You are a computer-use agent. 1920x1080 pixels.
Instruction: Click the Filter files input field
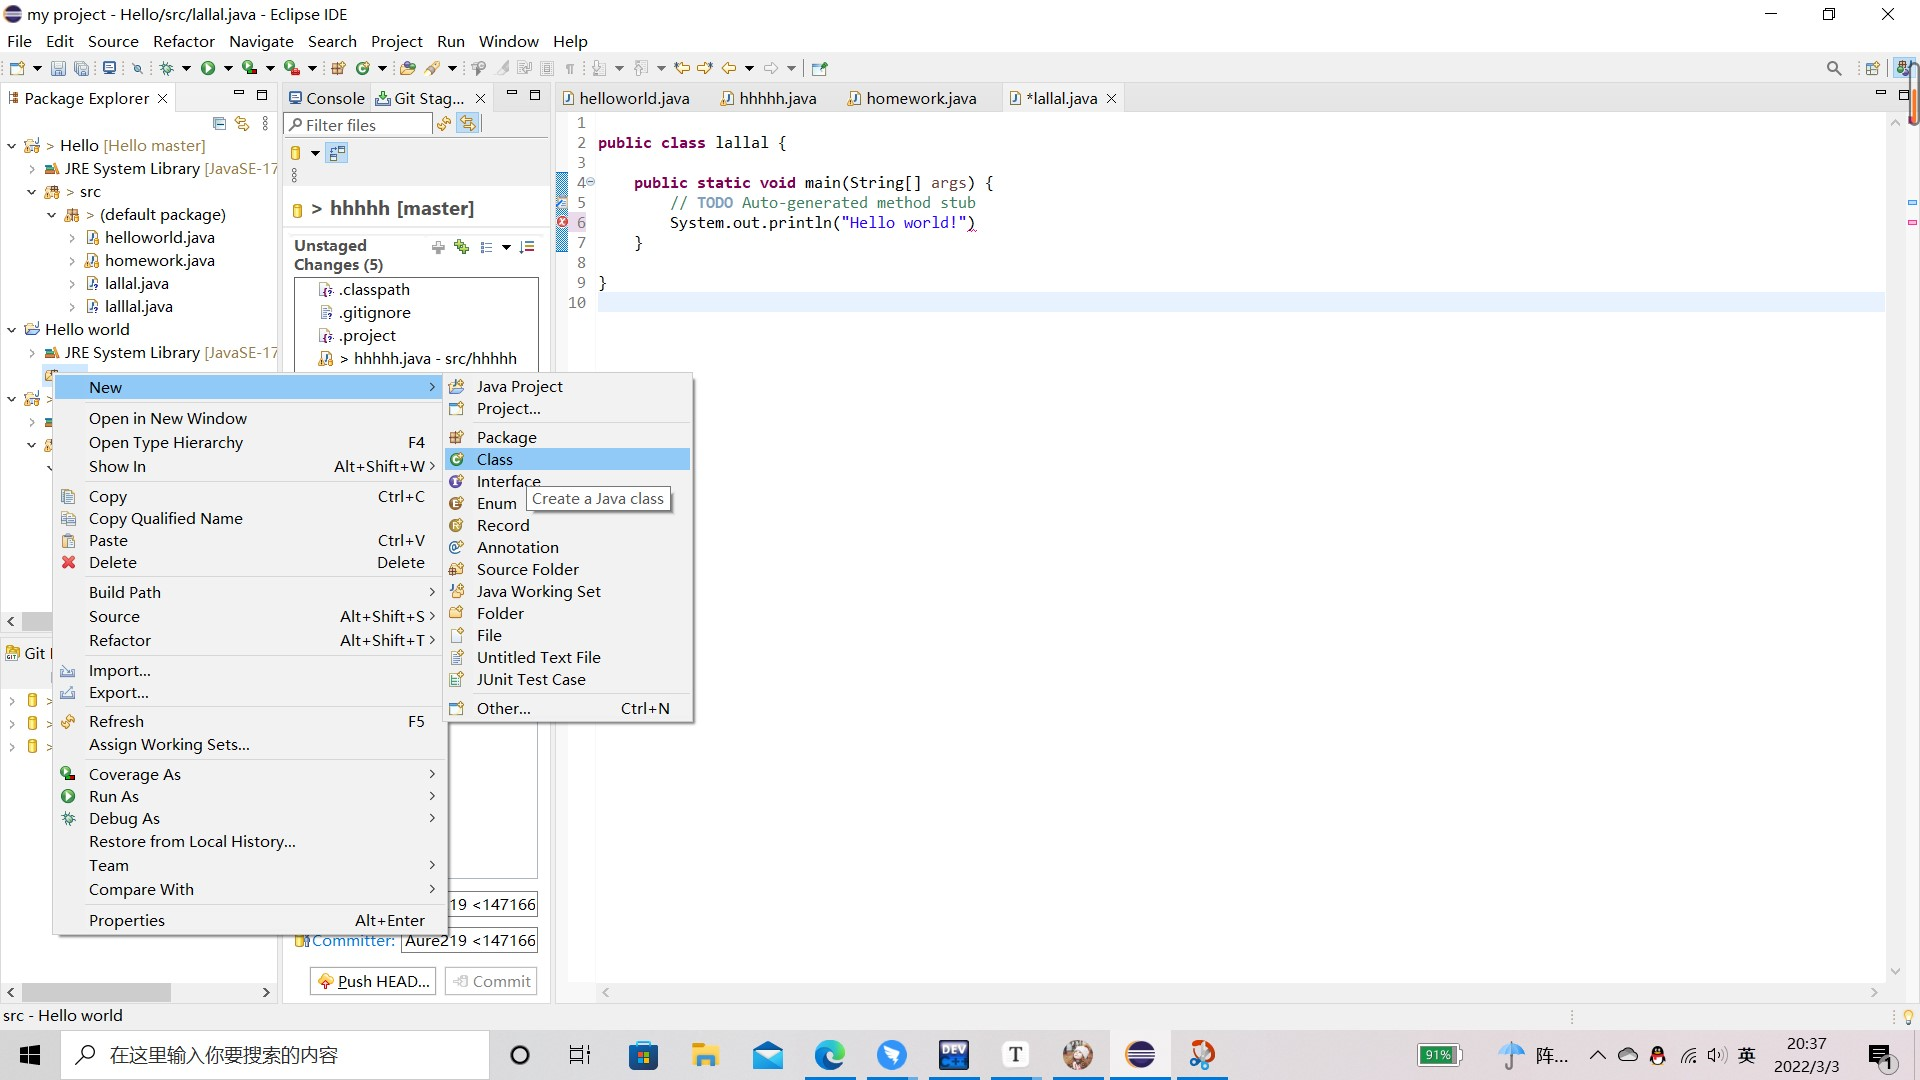[358, 125]
